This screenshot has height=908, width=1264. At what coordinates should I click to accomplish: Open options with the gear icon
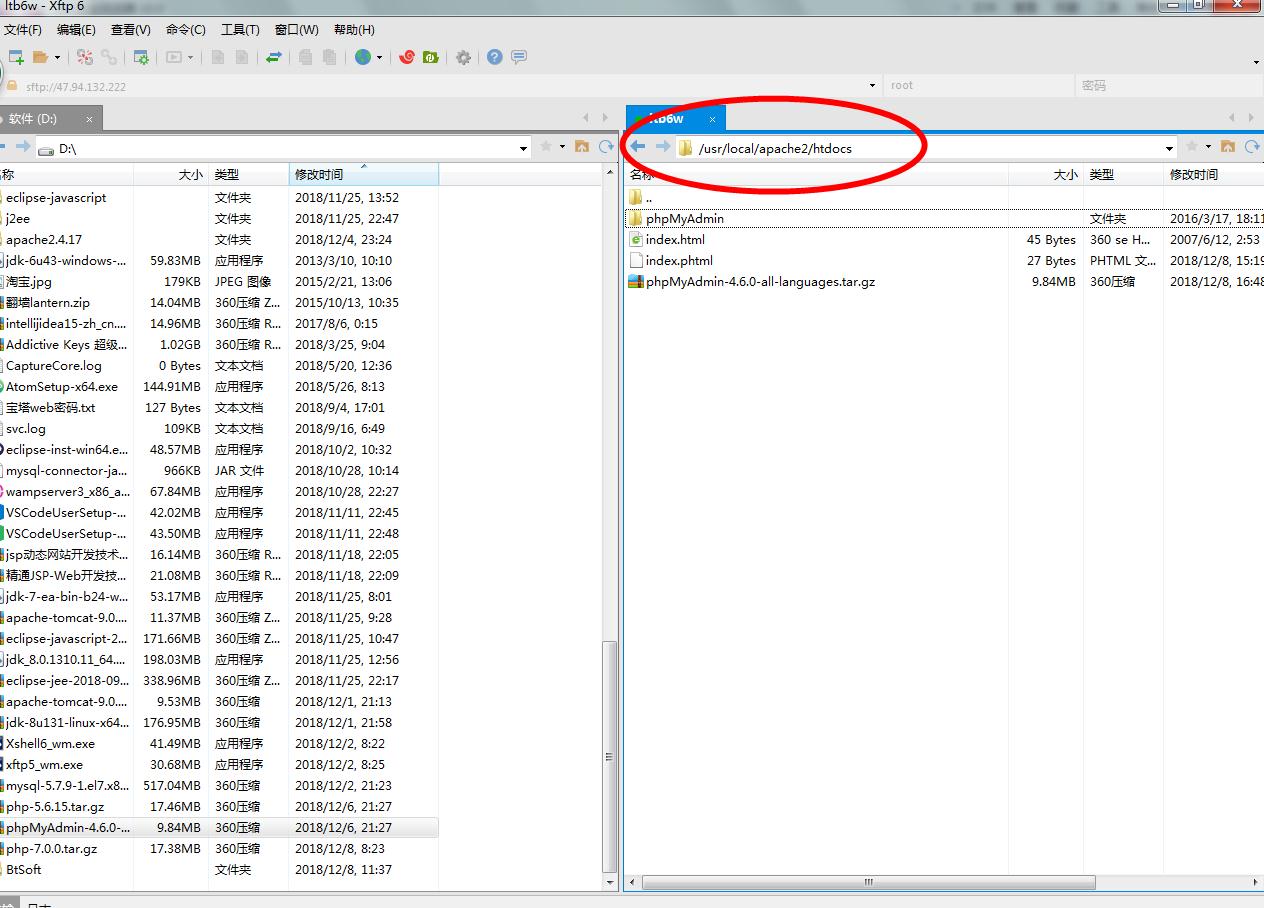pyautogui.click(x=463, y=58)
